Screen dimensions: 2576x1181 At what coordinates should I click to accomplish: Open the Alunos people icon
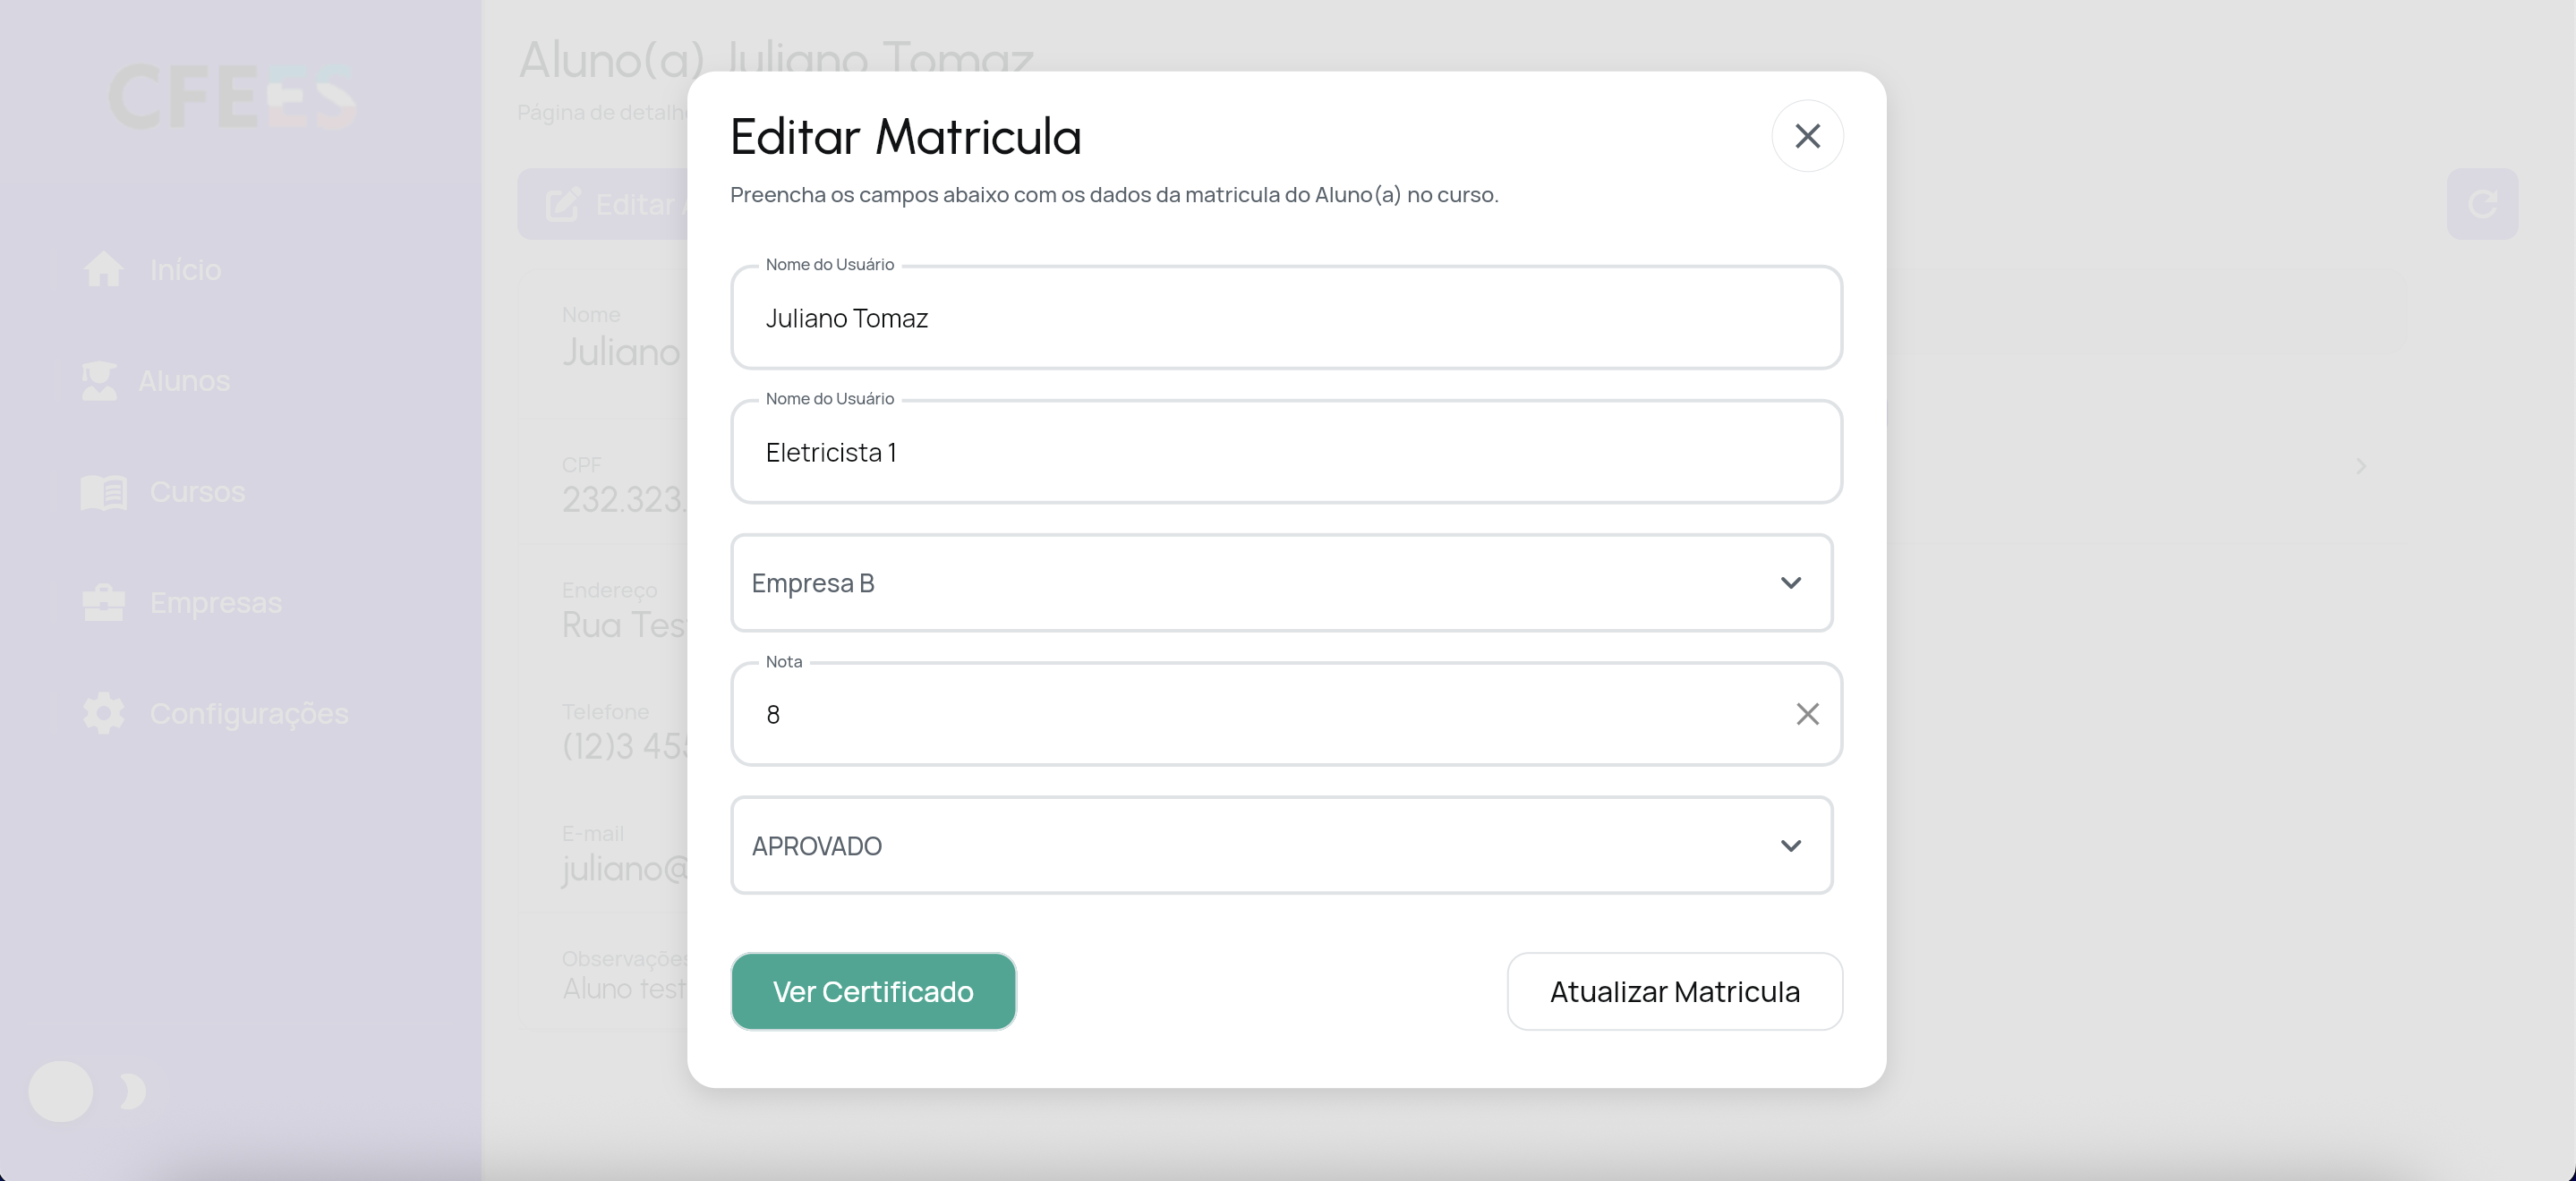click(x=99, y=381)
